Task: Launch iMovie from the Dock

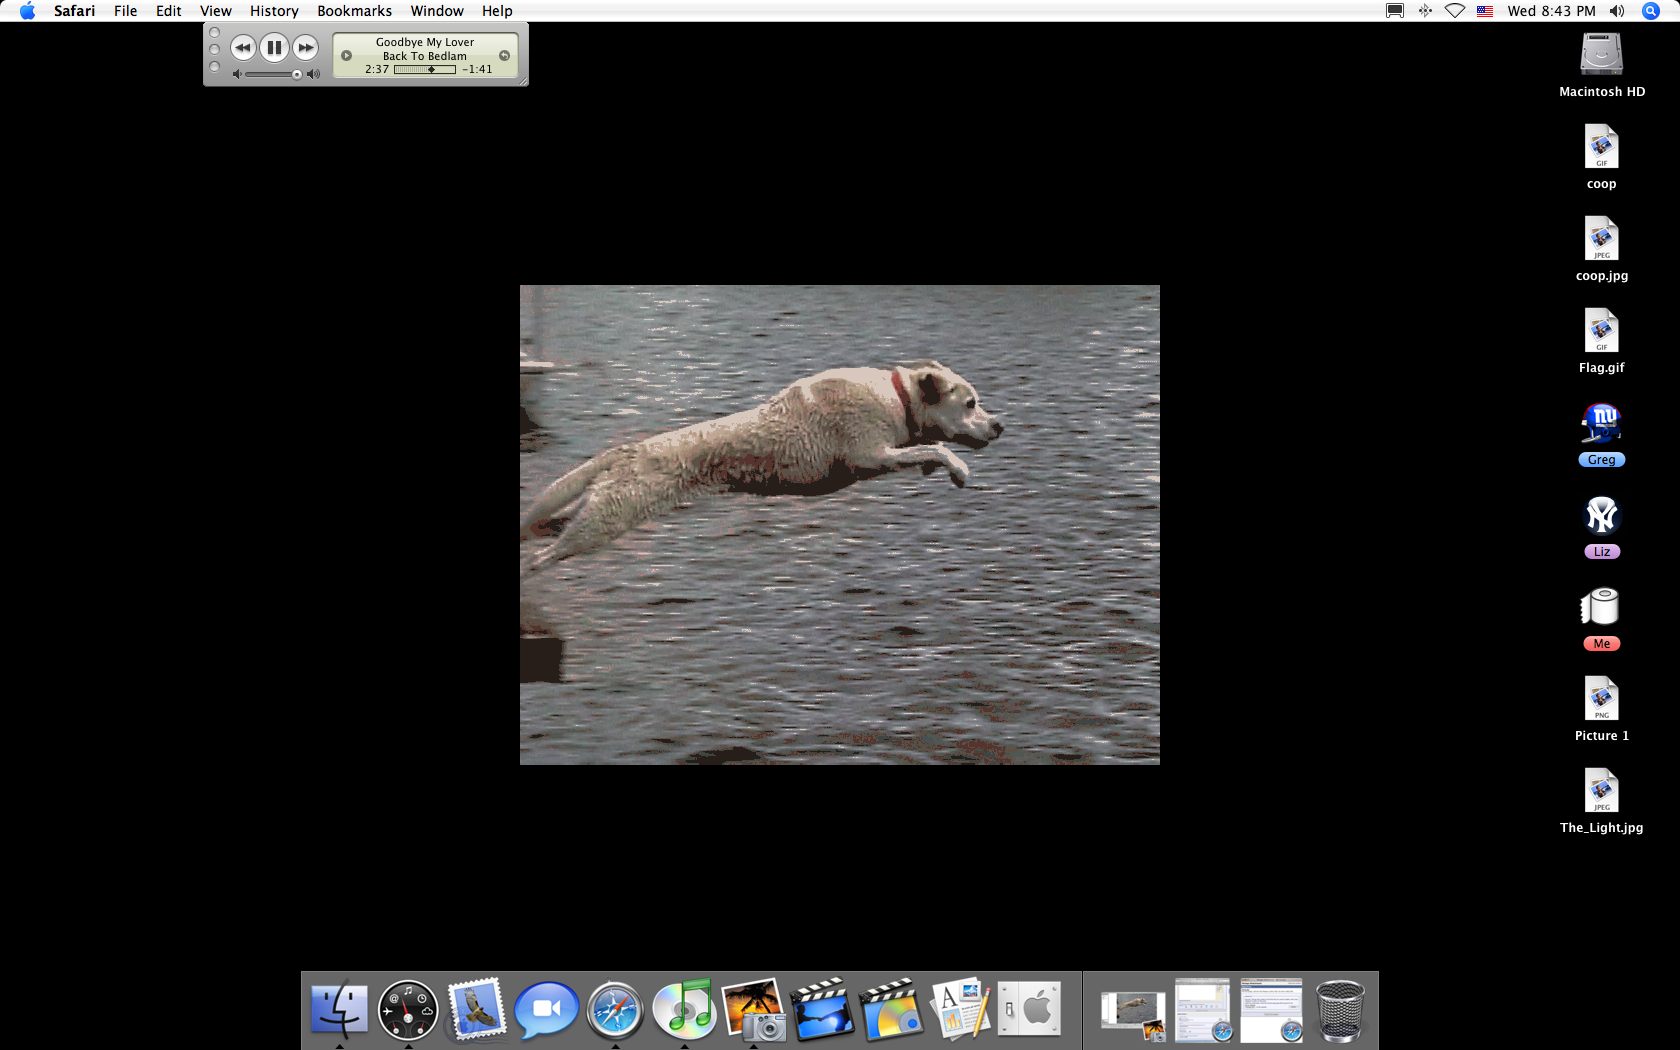Action: 822,1009
